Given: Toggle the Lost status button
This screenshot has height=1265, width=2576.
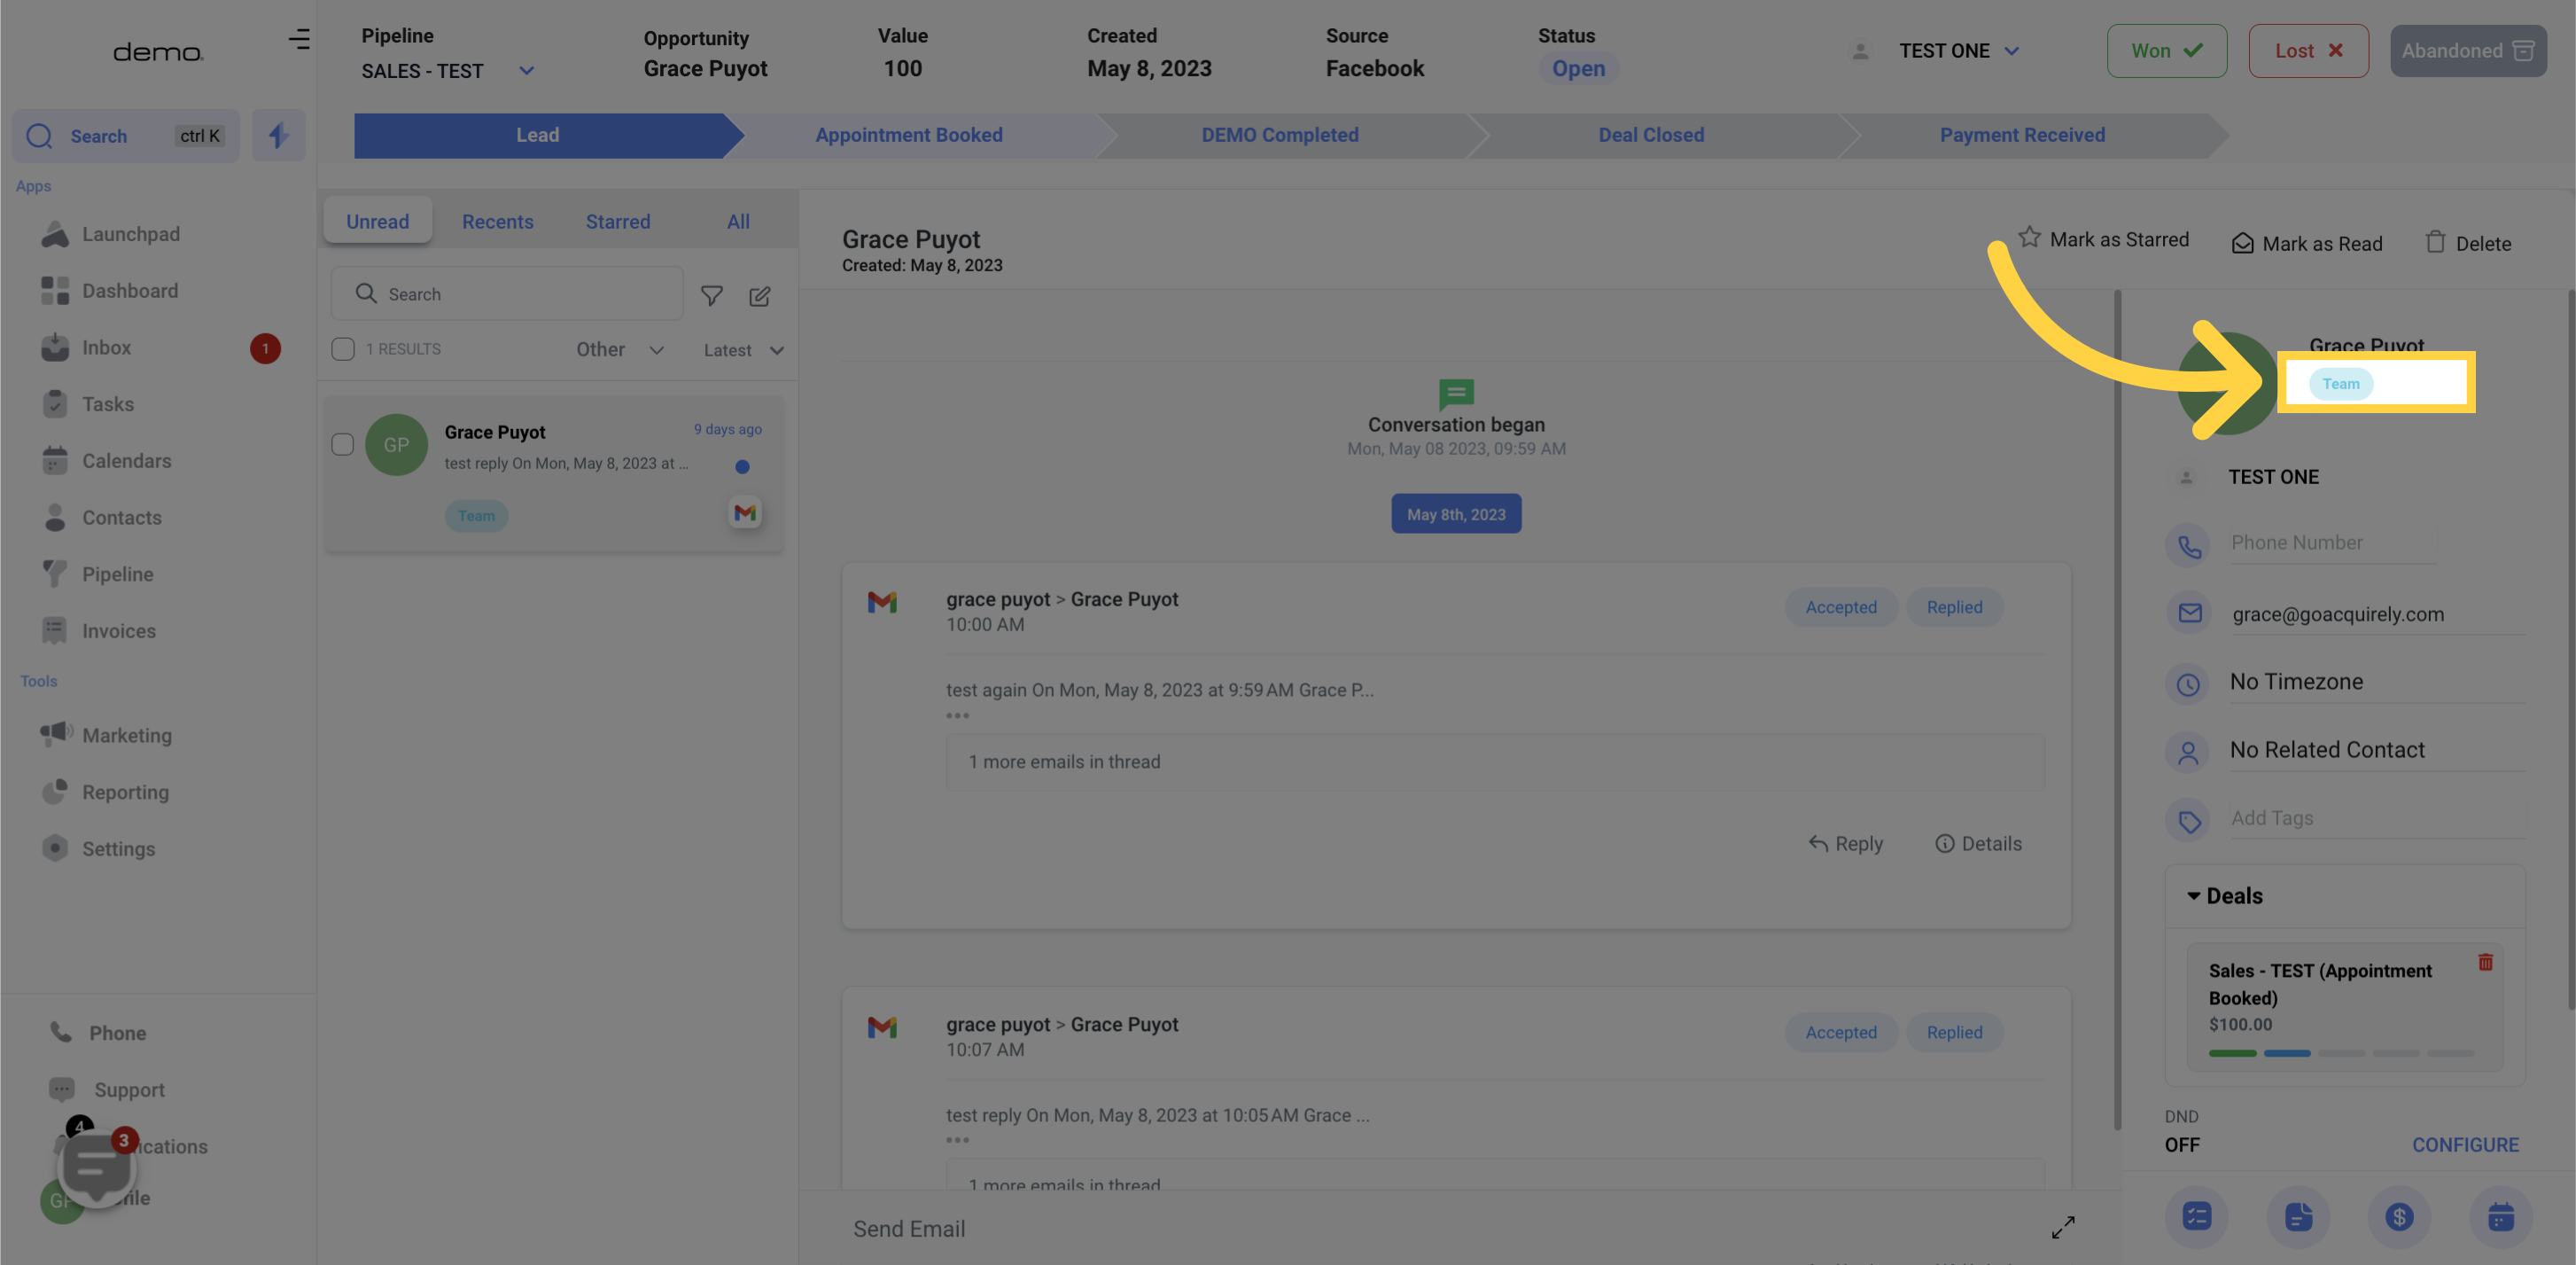Looking at the screenshot, I should coord(2308,51).
